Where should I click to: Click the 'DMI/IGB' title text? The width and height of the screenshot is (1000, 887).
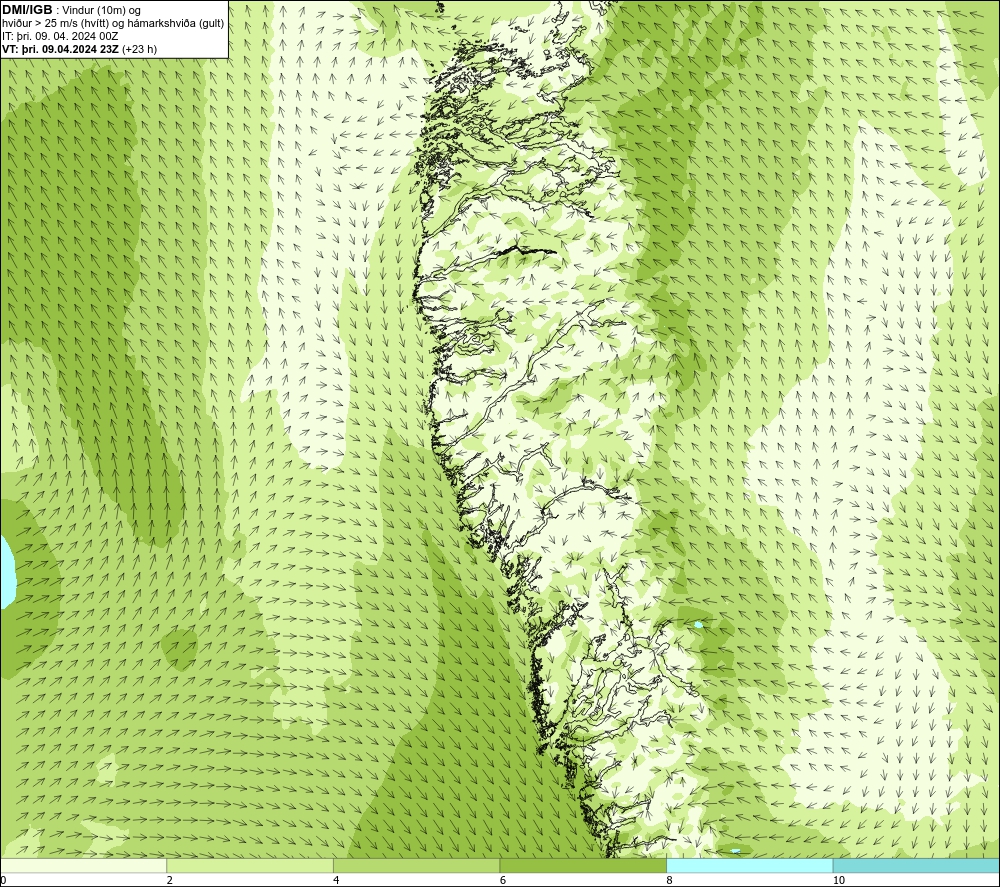[x=27, y=10]
